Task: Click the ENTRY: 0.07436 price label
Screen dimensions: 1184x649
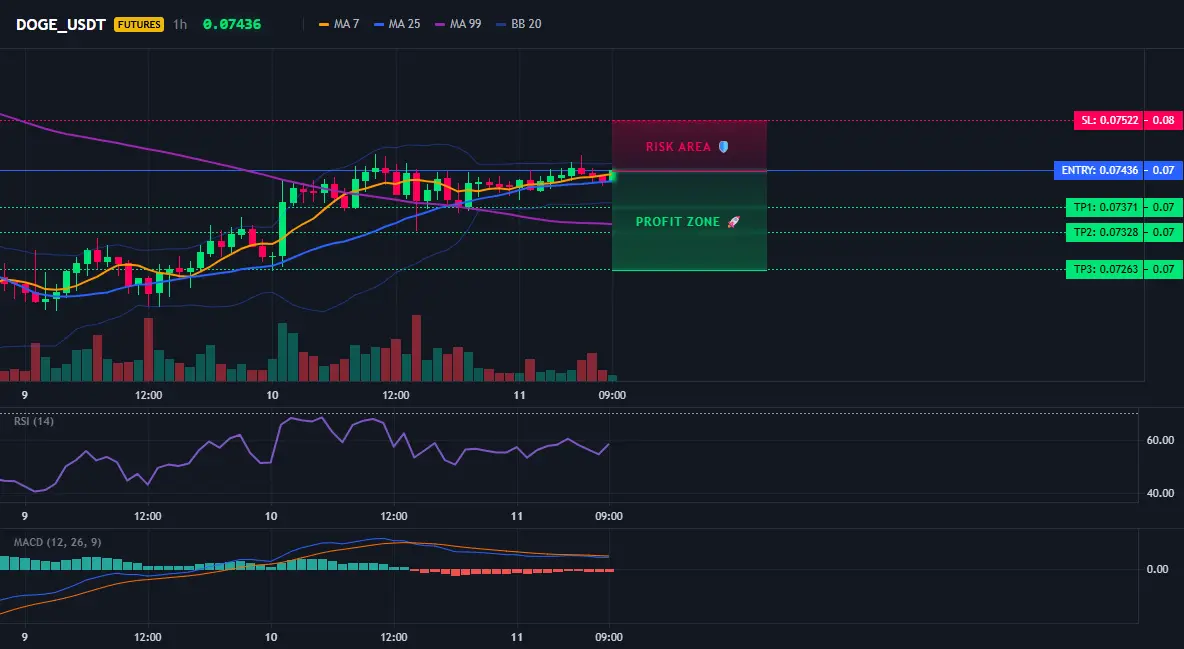Action: (1099, 170)
